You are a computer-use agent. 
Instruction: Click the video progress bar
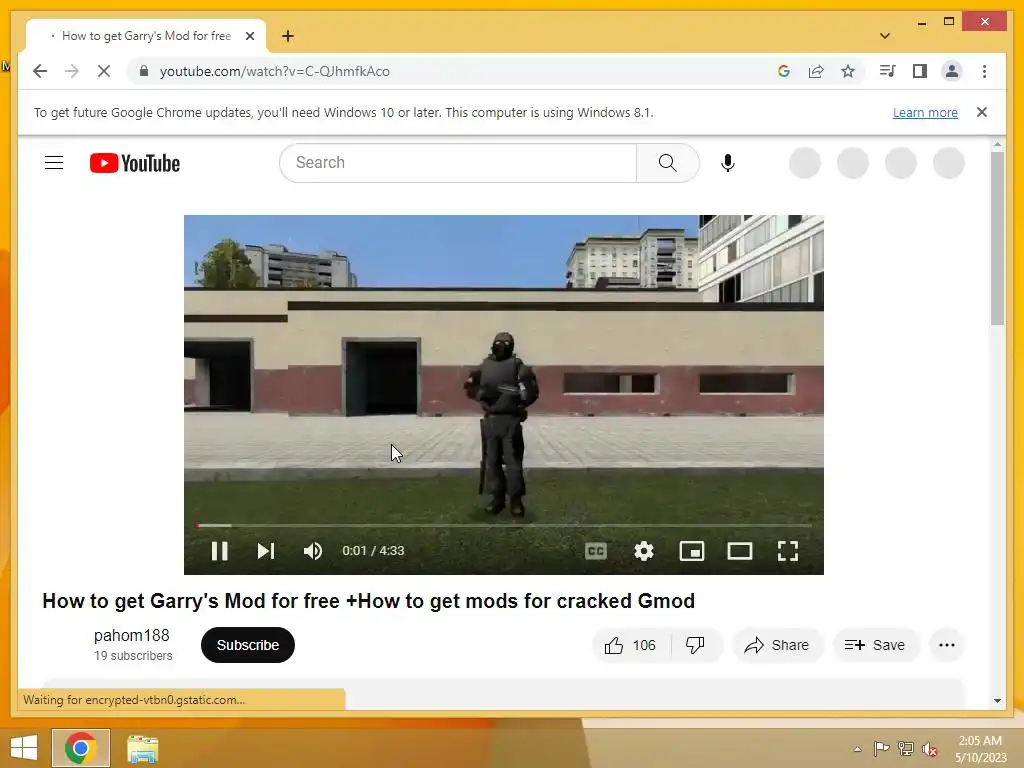coord(504,525)
